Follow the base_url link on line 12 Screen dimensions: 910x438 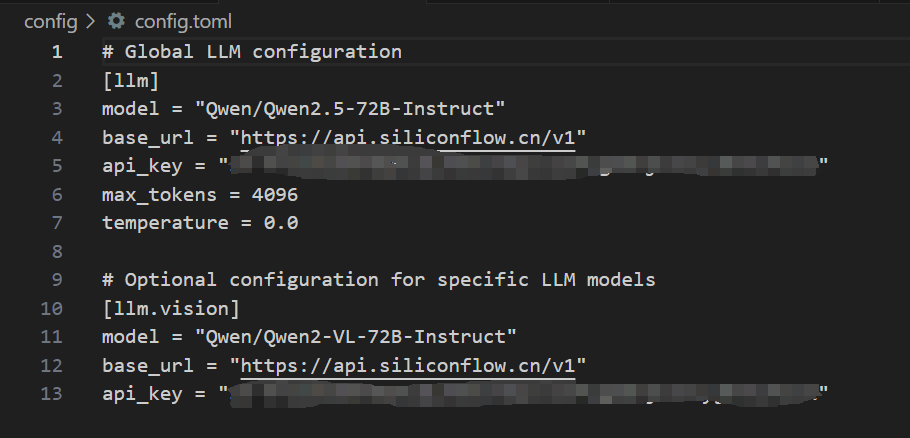coord(412,365)
